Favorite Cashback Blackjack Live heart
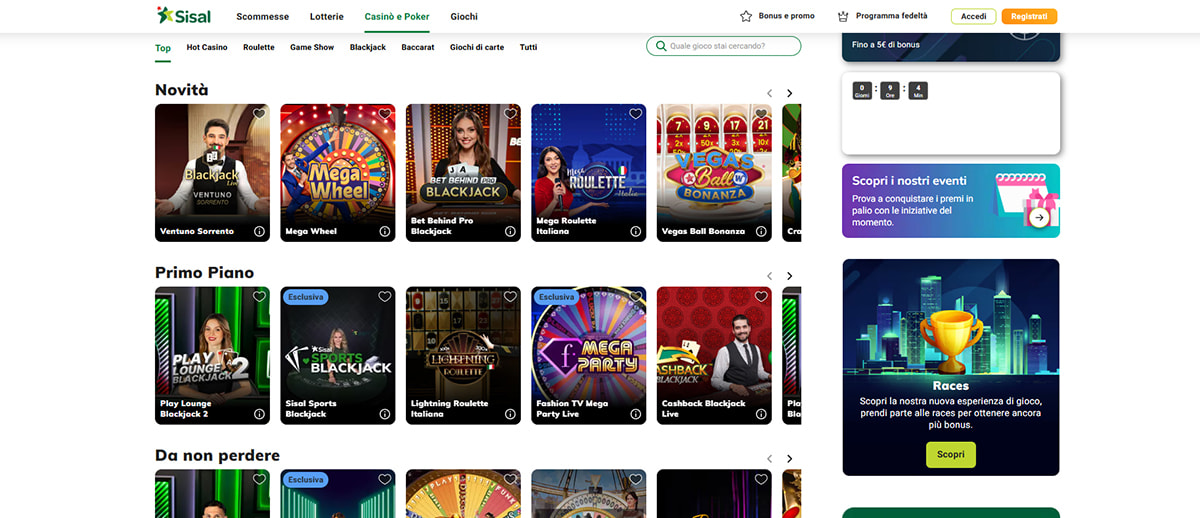 click(x=761, y=297)
